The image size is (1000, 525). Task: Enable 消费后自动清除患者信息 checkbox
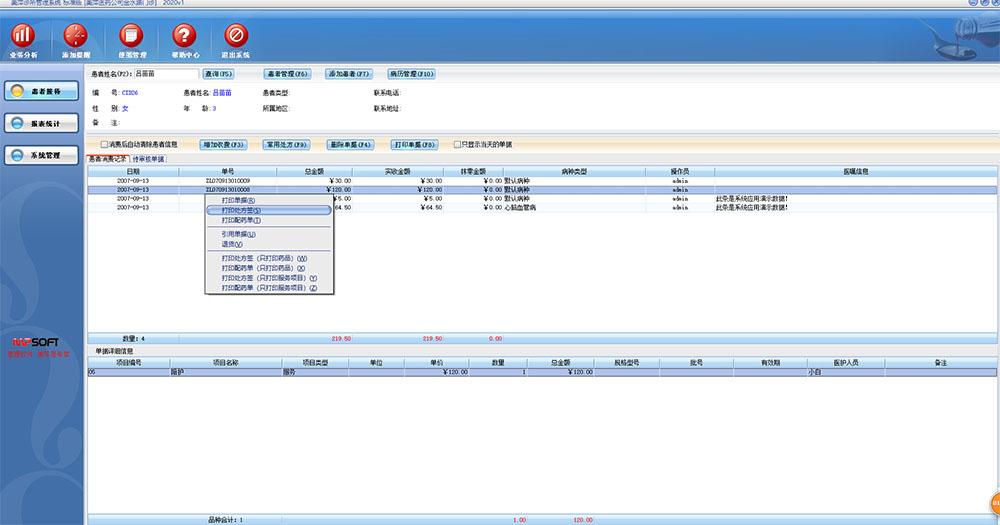click(x=104, y=144)
